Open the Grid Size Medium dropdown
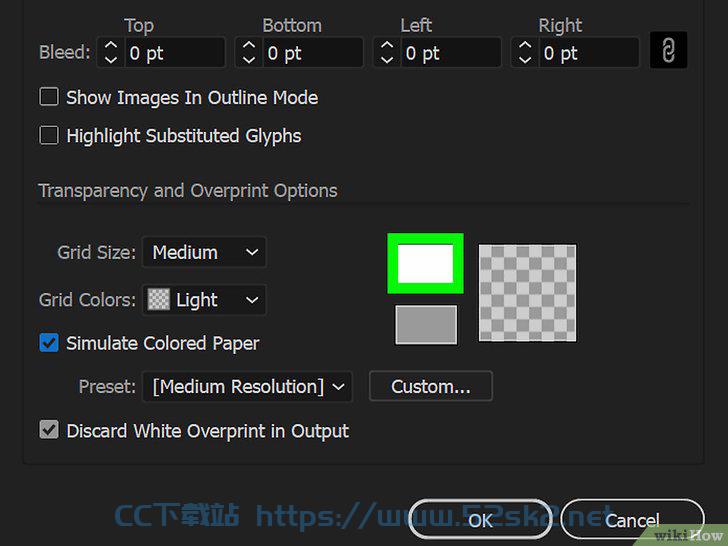728x546 pixels. coord(204,252)
